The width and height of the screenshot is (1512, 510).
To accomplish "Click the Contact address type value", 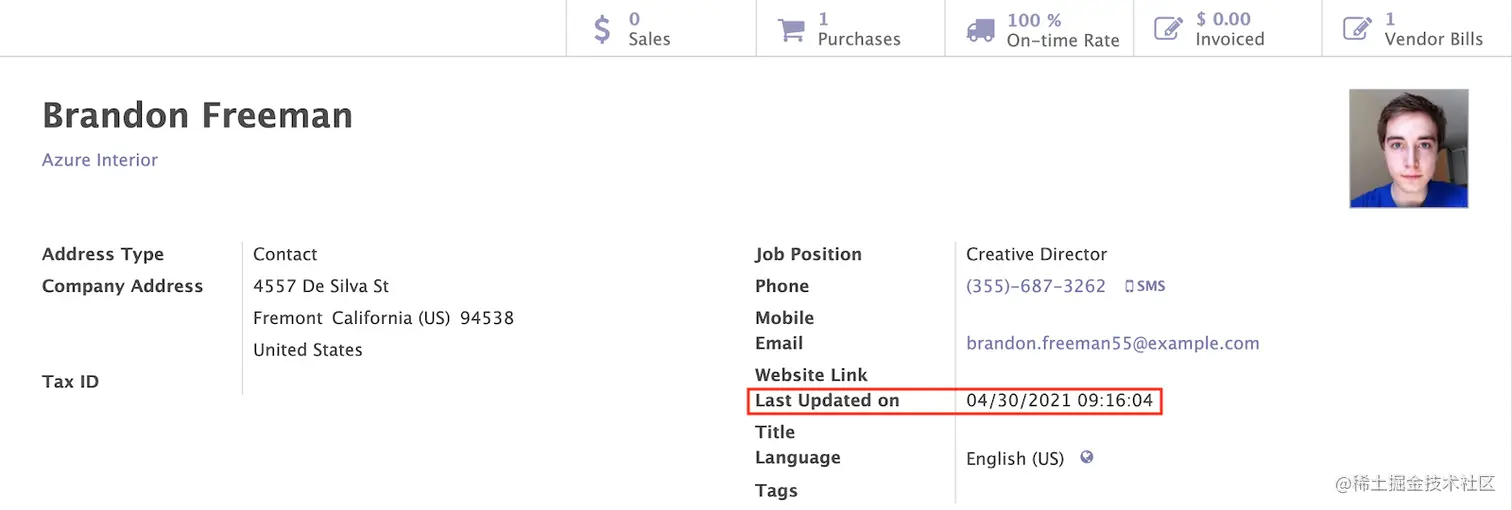I will [285, 254].
